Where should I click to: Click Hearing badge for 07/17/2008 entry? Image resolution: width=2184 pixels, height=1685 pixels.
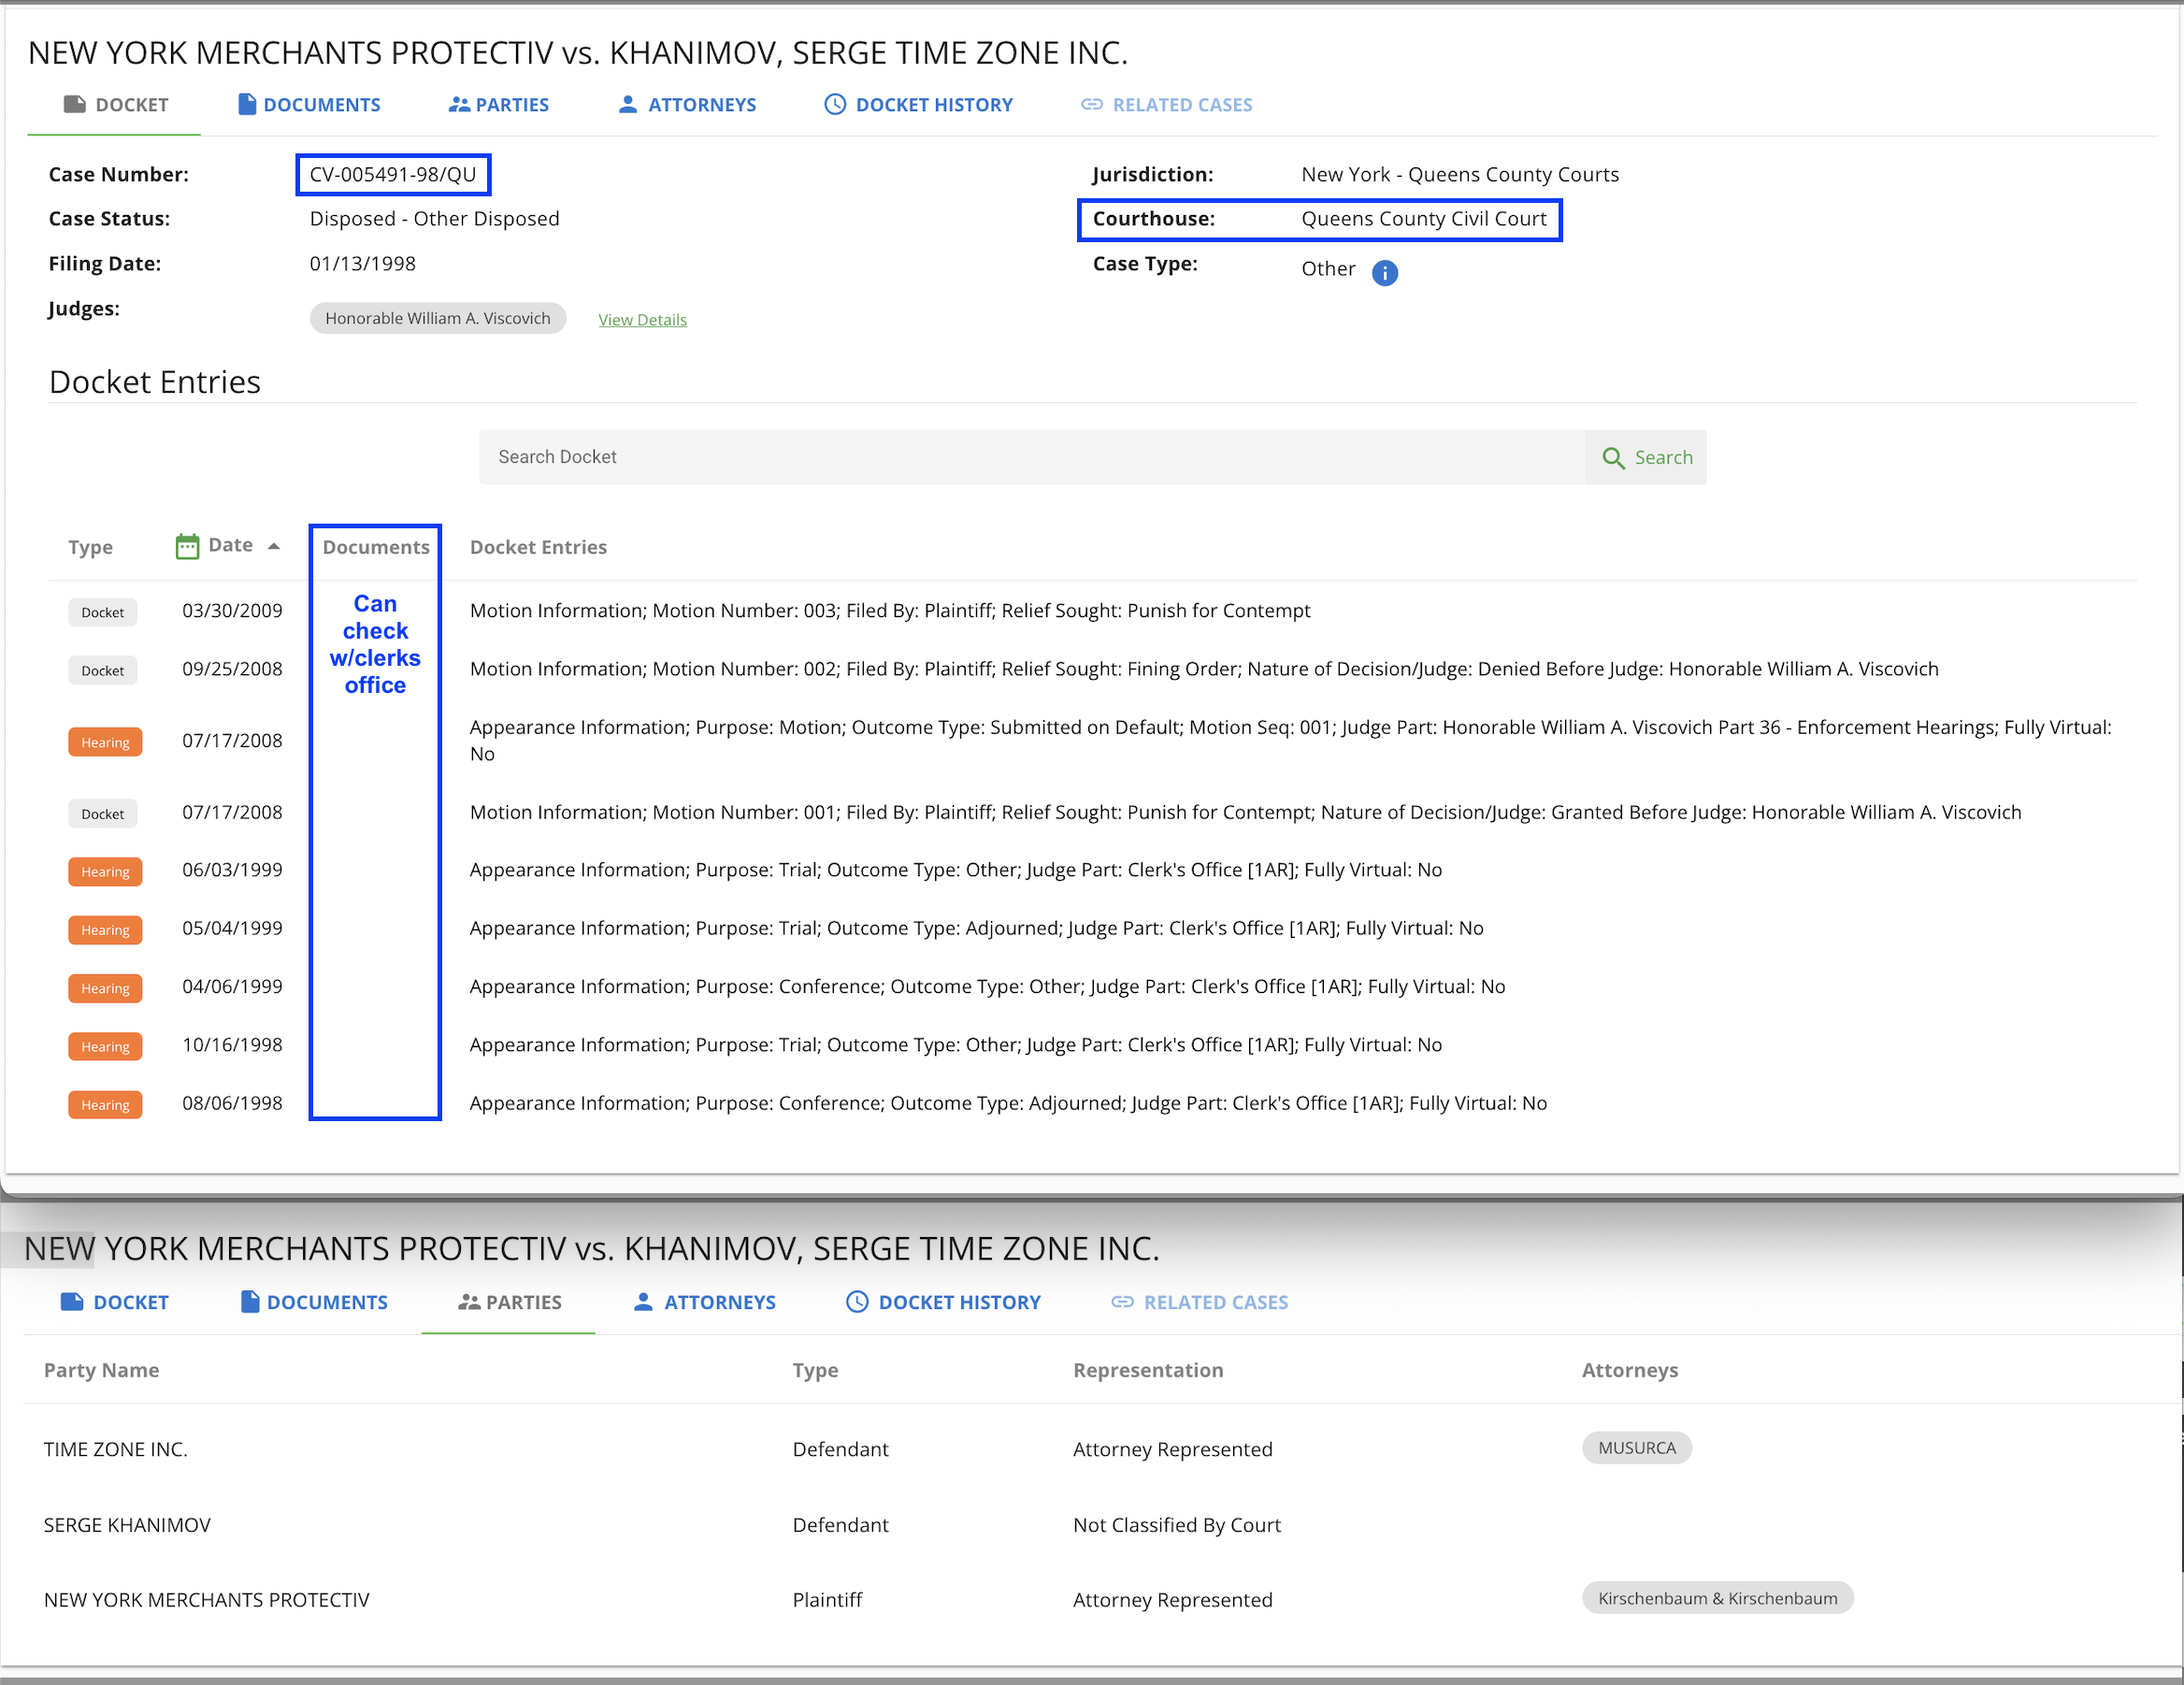click(105, 742)
